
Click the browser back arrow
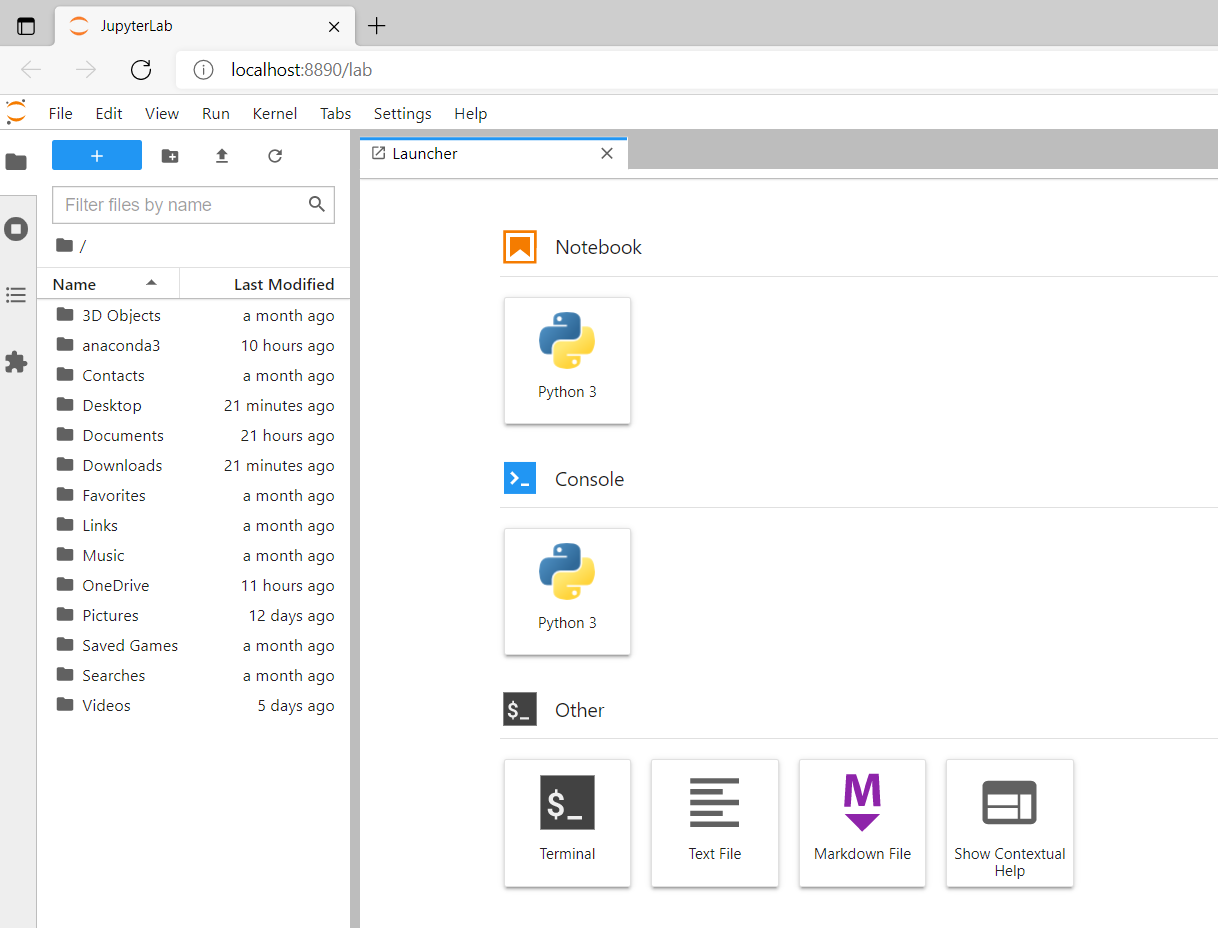[x=31, y=70]
